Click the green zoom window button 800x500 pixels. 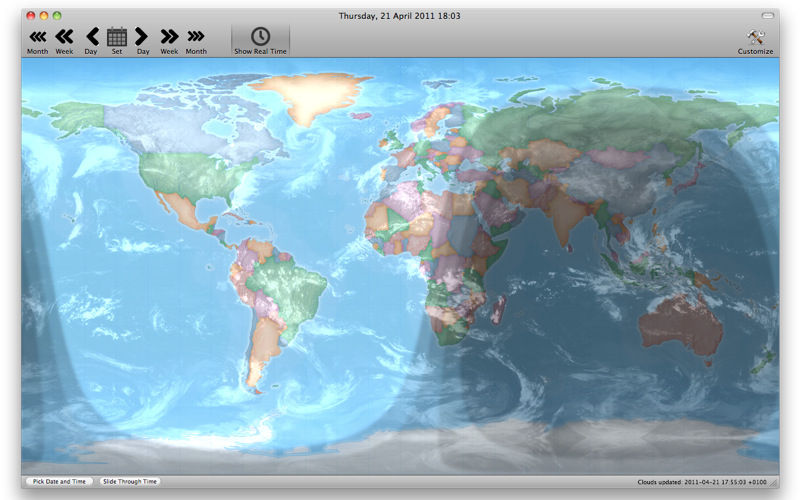pyautogui.click(x=57, y=17)
